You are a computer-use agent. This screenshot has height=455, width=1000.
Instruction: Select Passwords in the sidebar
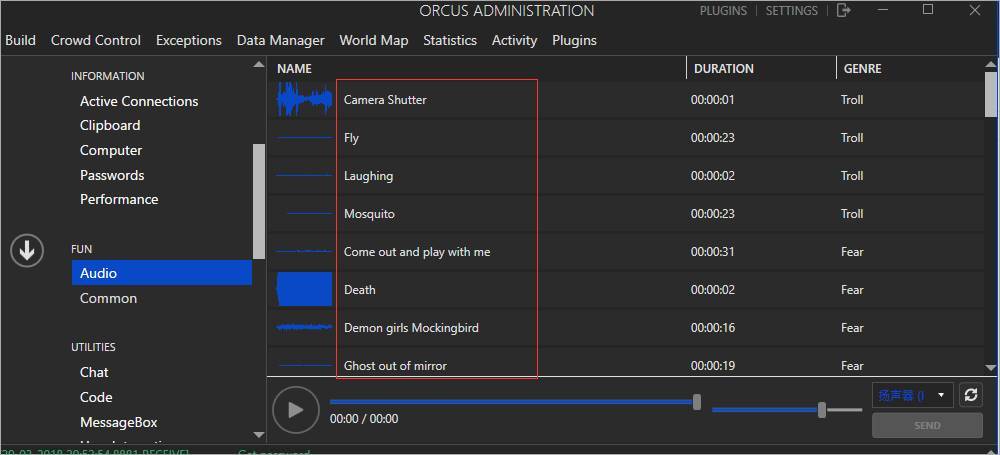pos(112,175)
